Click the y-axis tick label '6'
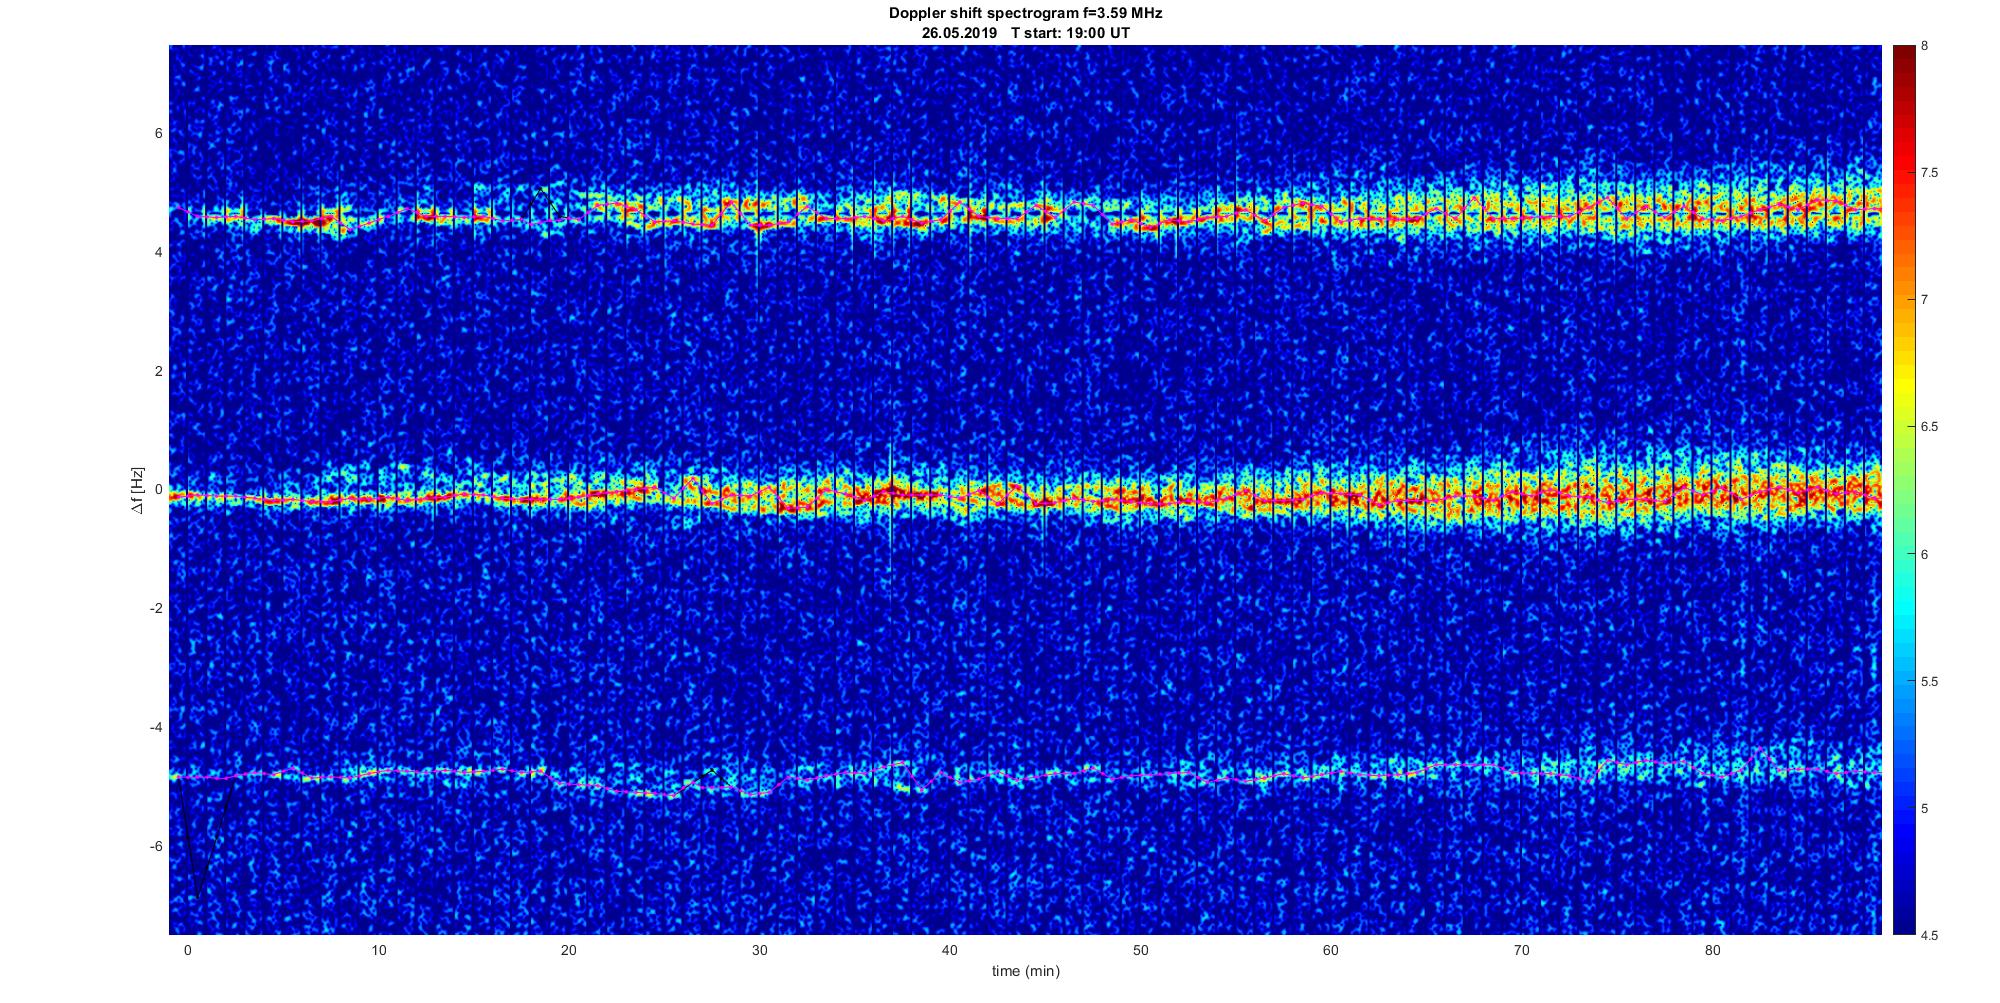The width and height of the screenshot is (2000, 1003). pos(159,134)
